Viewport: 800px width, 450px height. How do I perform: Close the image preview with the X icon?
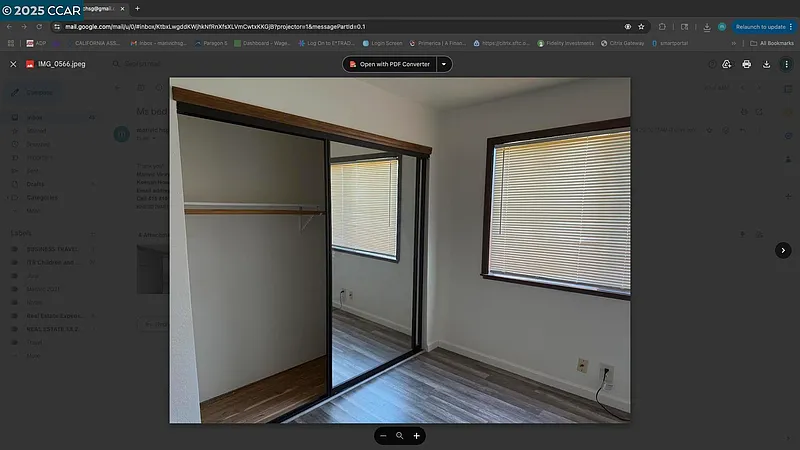click(x=13, y=64)
